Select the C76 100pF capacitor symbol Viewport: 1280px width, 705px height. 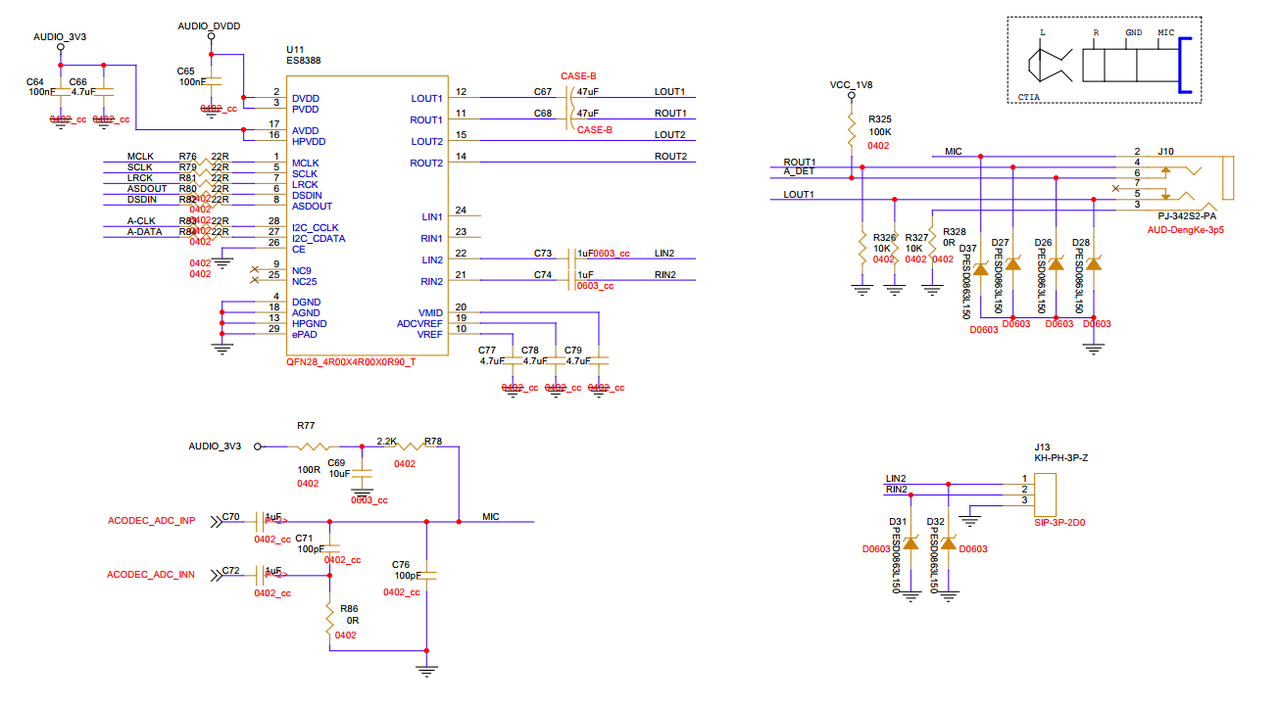pyautogui.click(x=427, y=576)
